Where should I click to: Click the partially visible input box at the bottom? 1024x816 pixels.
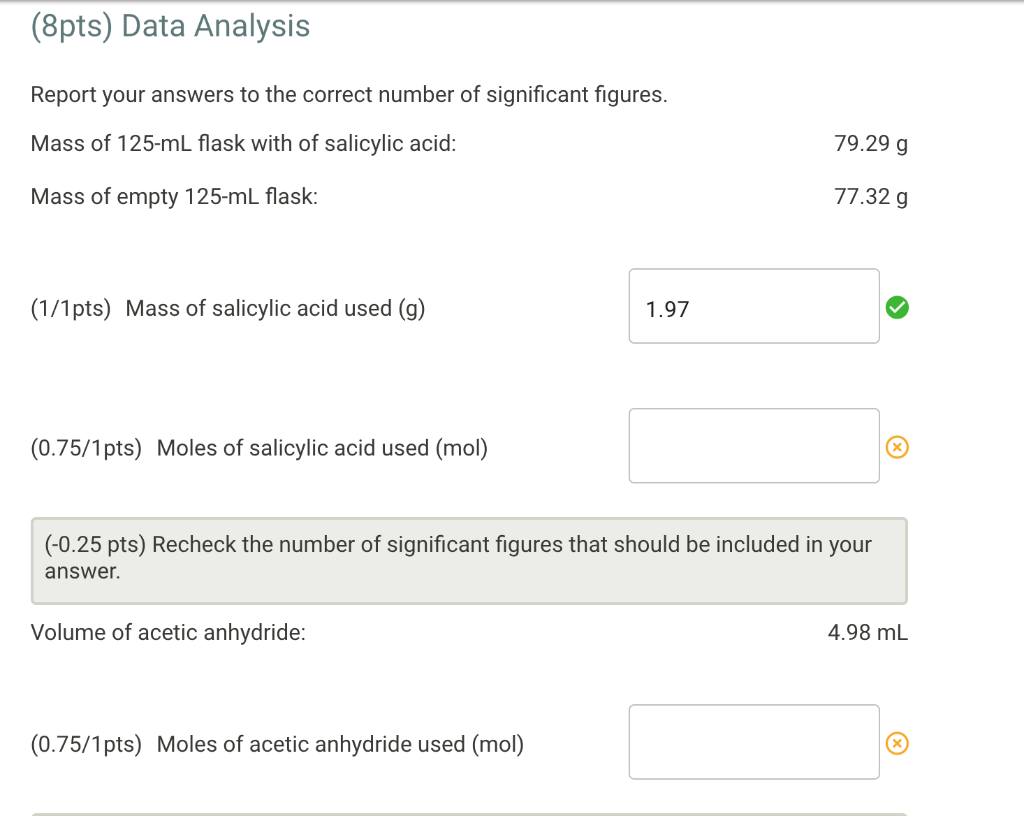470,812
